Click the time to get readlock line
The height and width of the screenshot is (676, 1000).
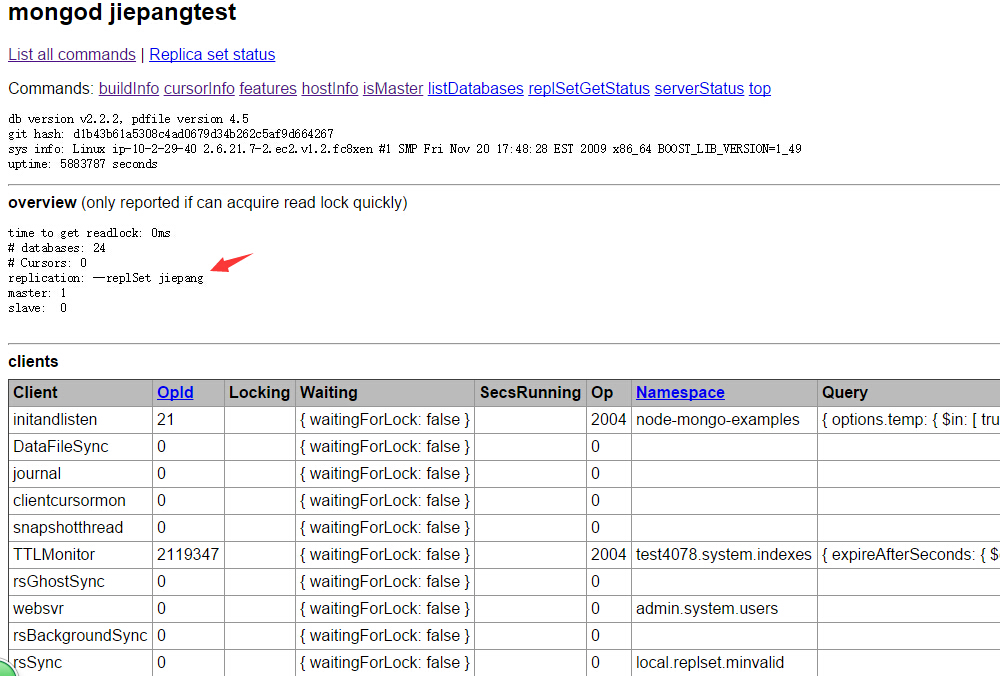coord(89,233)
